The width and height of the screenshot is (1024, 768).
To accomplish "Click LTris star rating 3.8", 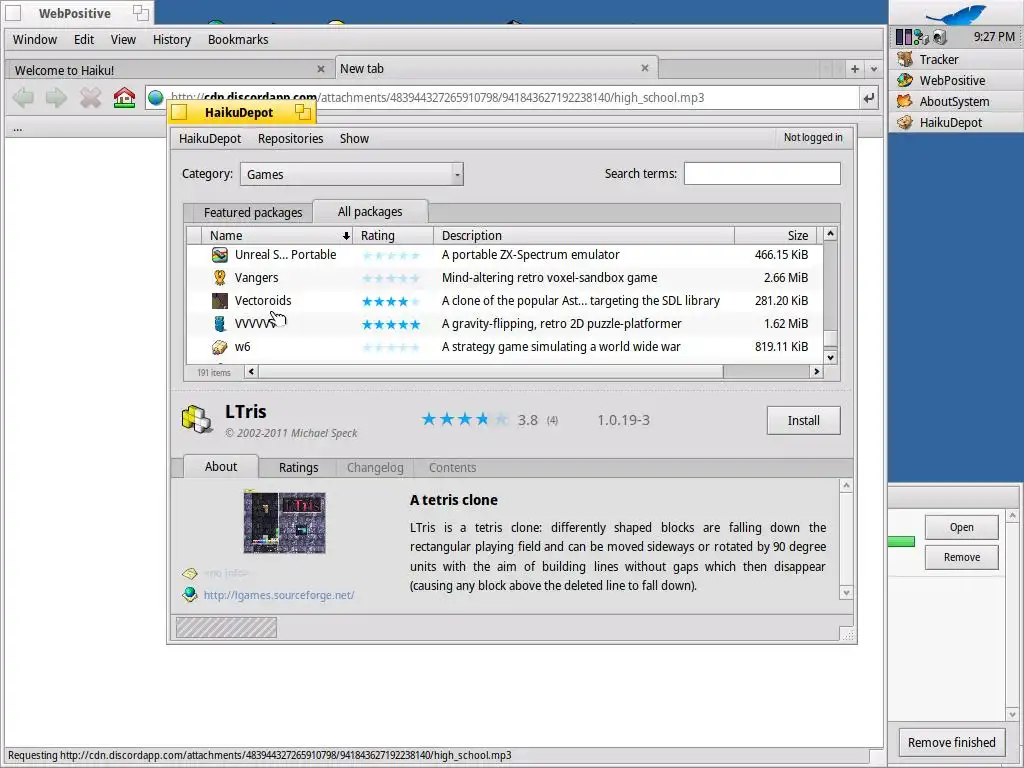I will point(464,419).
